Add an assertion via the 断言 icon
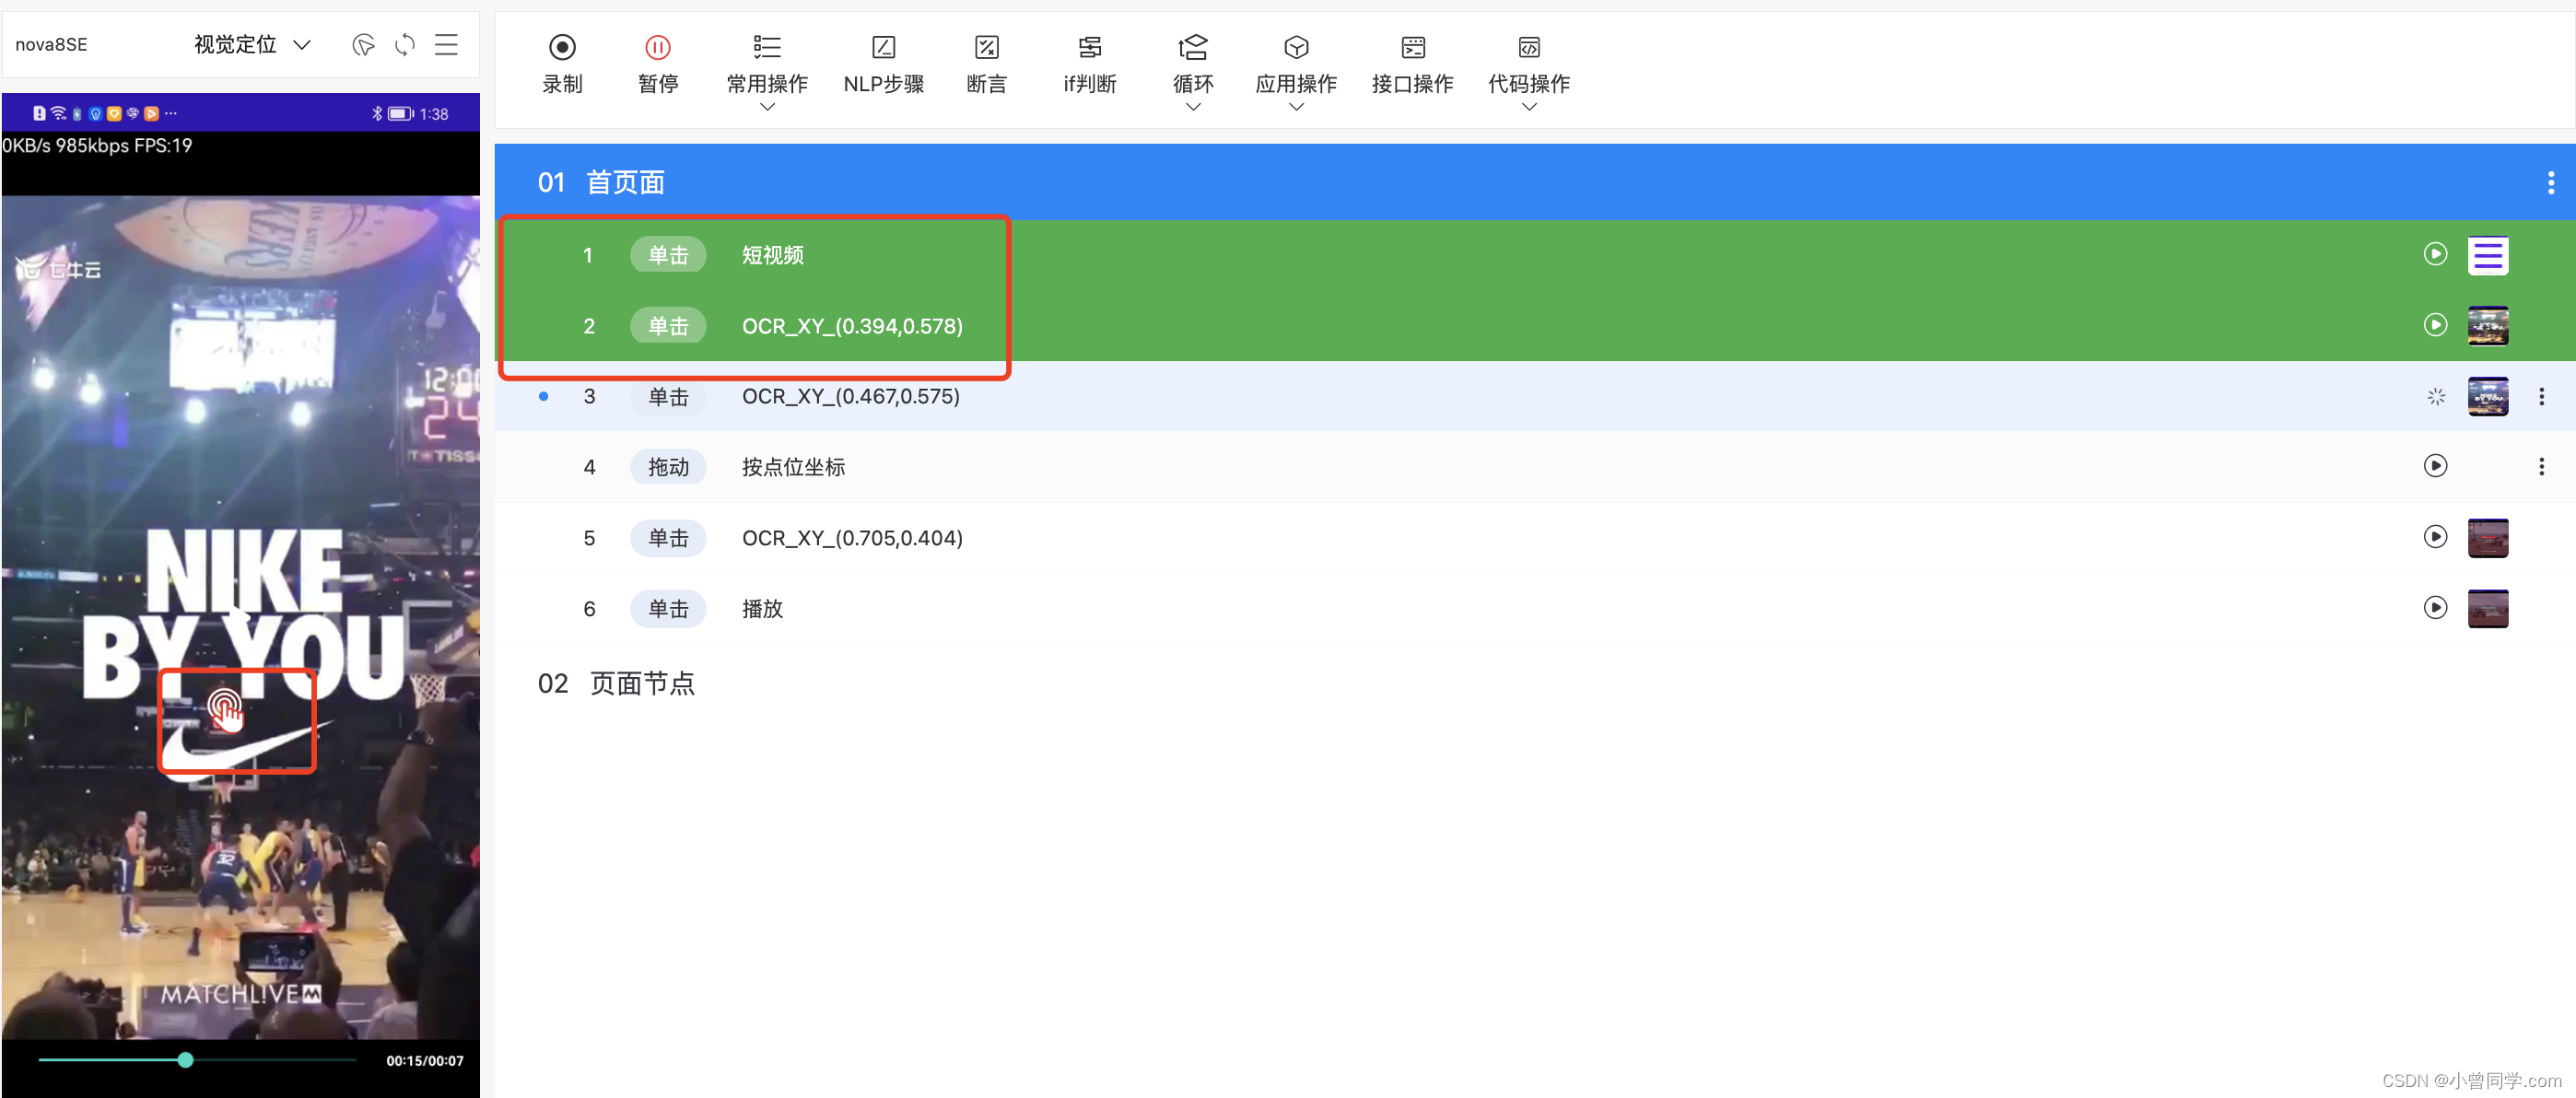2576x1098 pixels. pos(986,47)
